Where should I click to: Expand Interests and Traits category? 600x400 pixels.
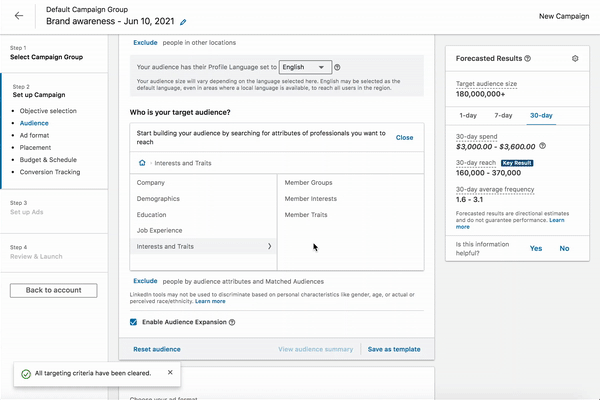click(202, 245)
